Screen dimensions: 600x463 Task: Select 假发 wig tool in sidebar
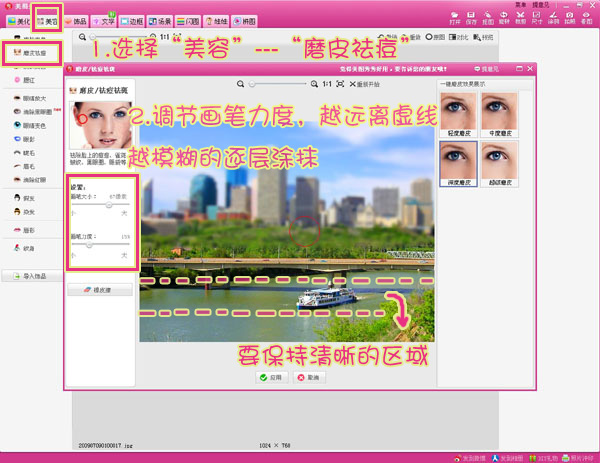[x=25, y=198]
